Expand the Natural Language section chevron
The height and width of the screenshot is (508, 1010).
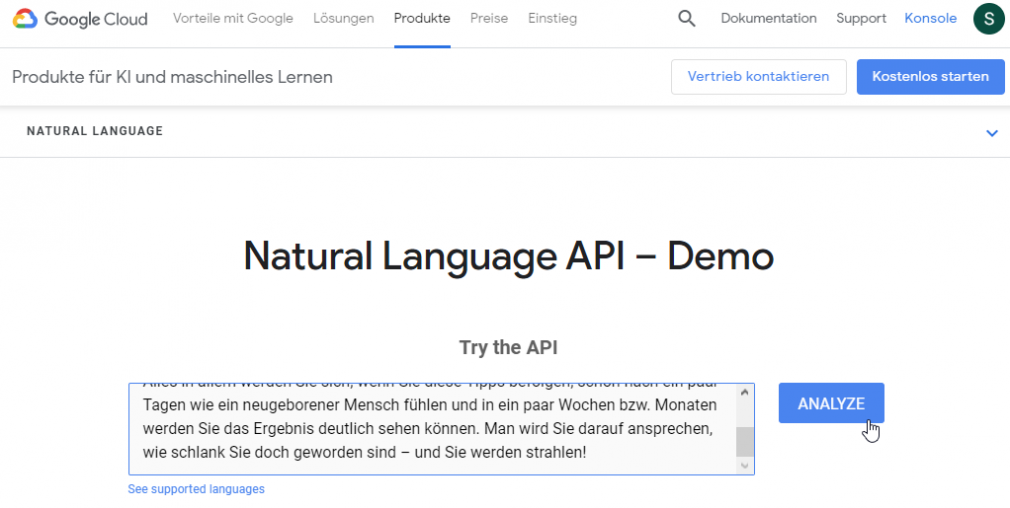[992, 133]
